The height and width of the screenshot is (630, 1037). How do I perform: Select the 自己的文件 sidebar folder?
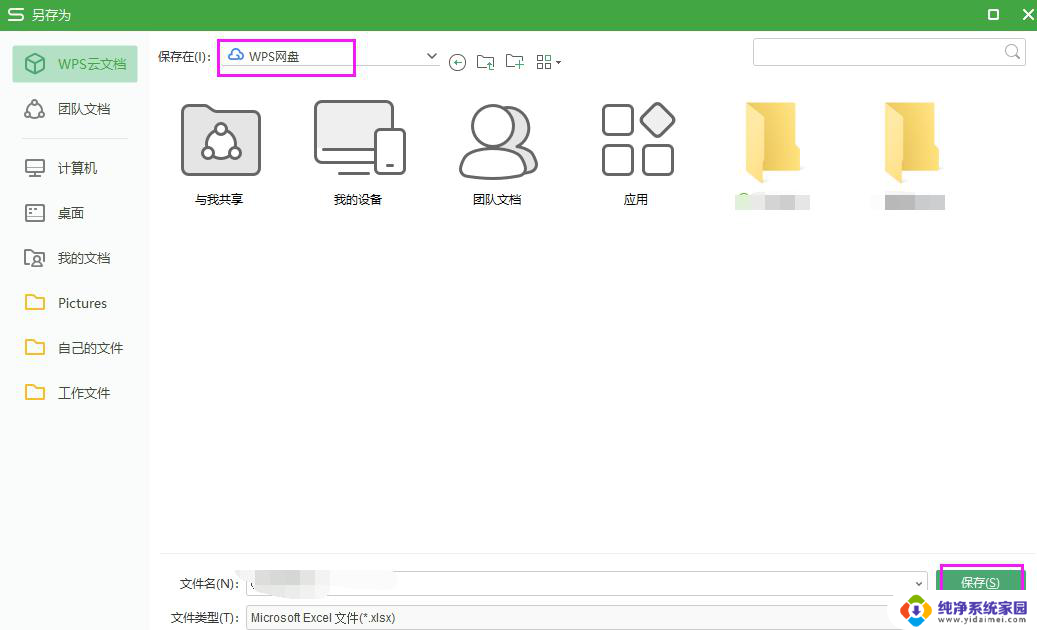coord(75,348)
